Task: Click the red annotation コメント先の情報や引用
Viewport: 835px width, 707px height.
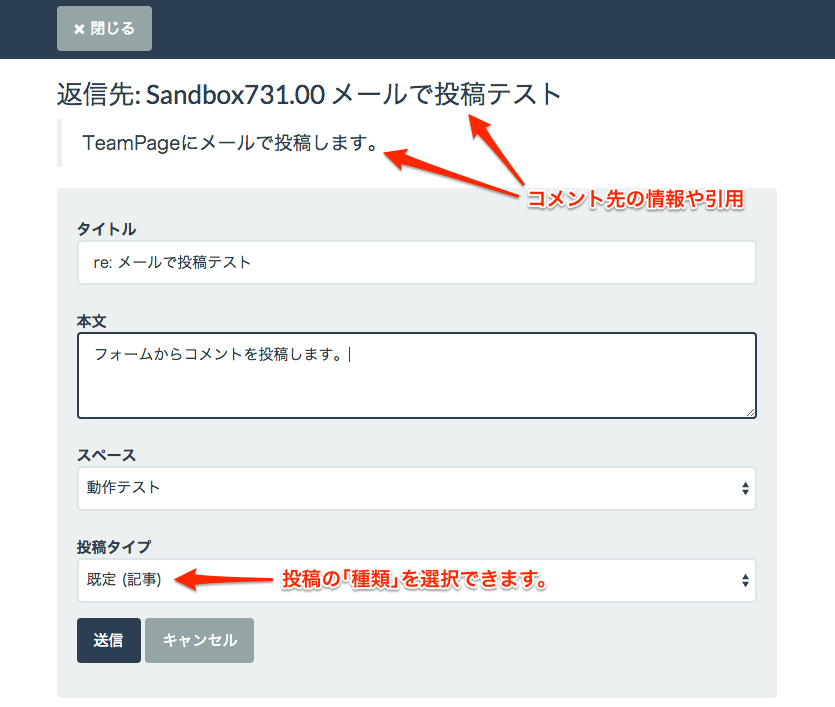Action: pos(635,199)
